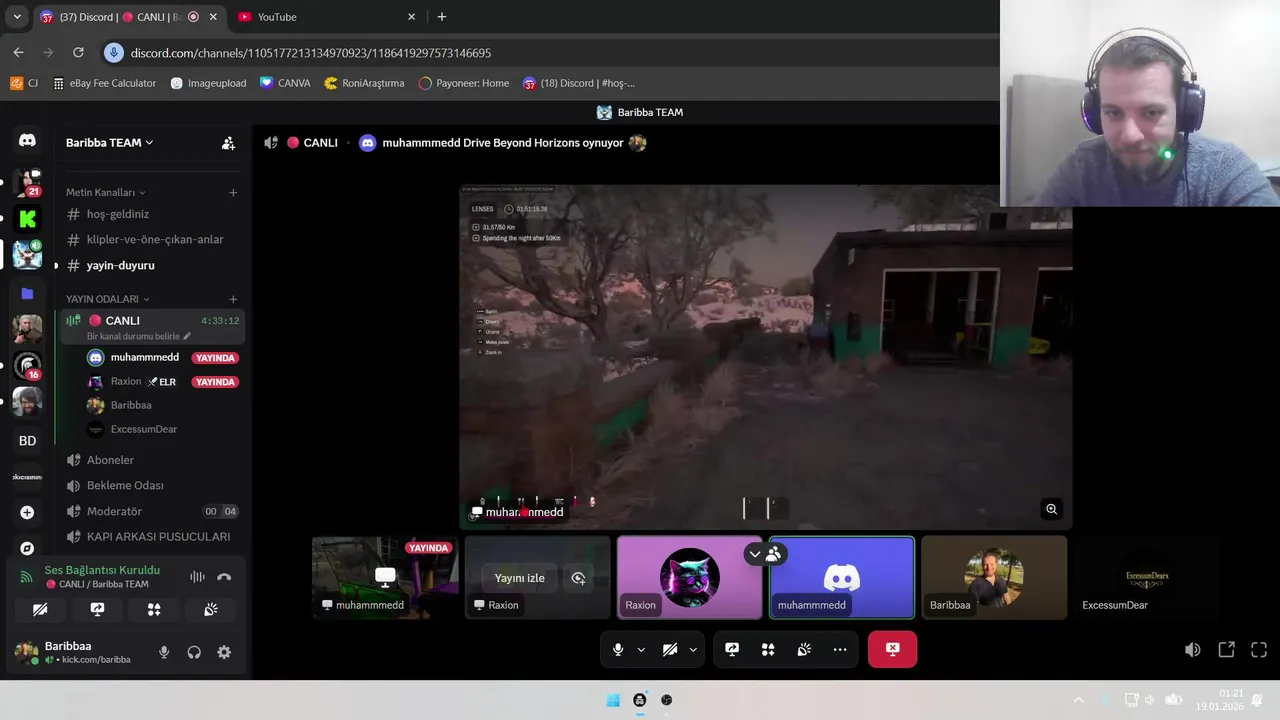Open the microphone input options arrow

(641, 650)
